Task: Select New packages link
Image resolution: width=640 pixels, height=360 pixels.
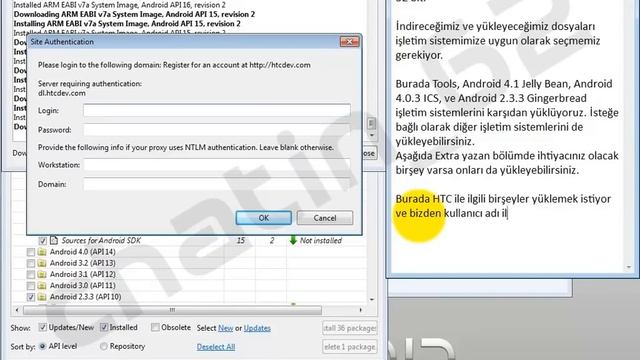Action: pos(225,328)
